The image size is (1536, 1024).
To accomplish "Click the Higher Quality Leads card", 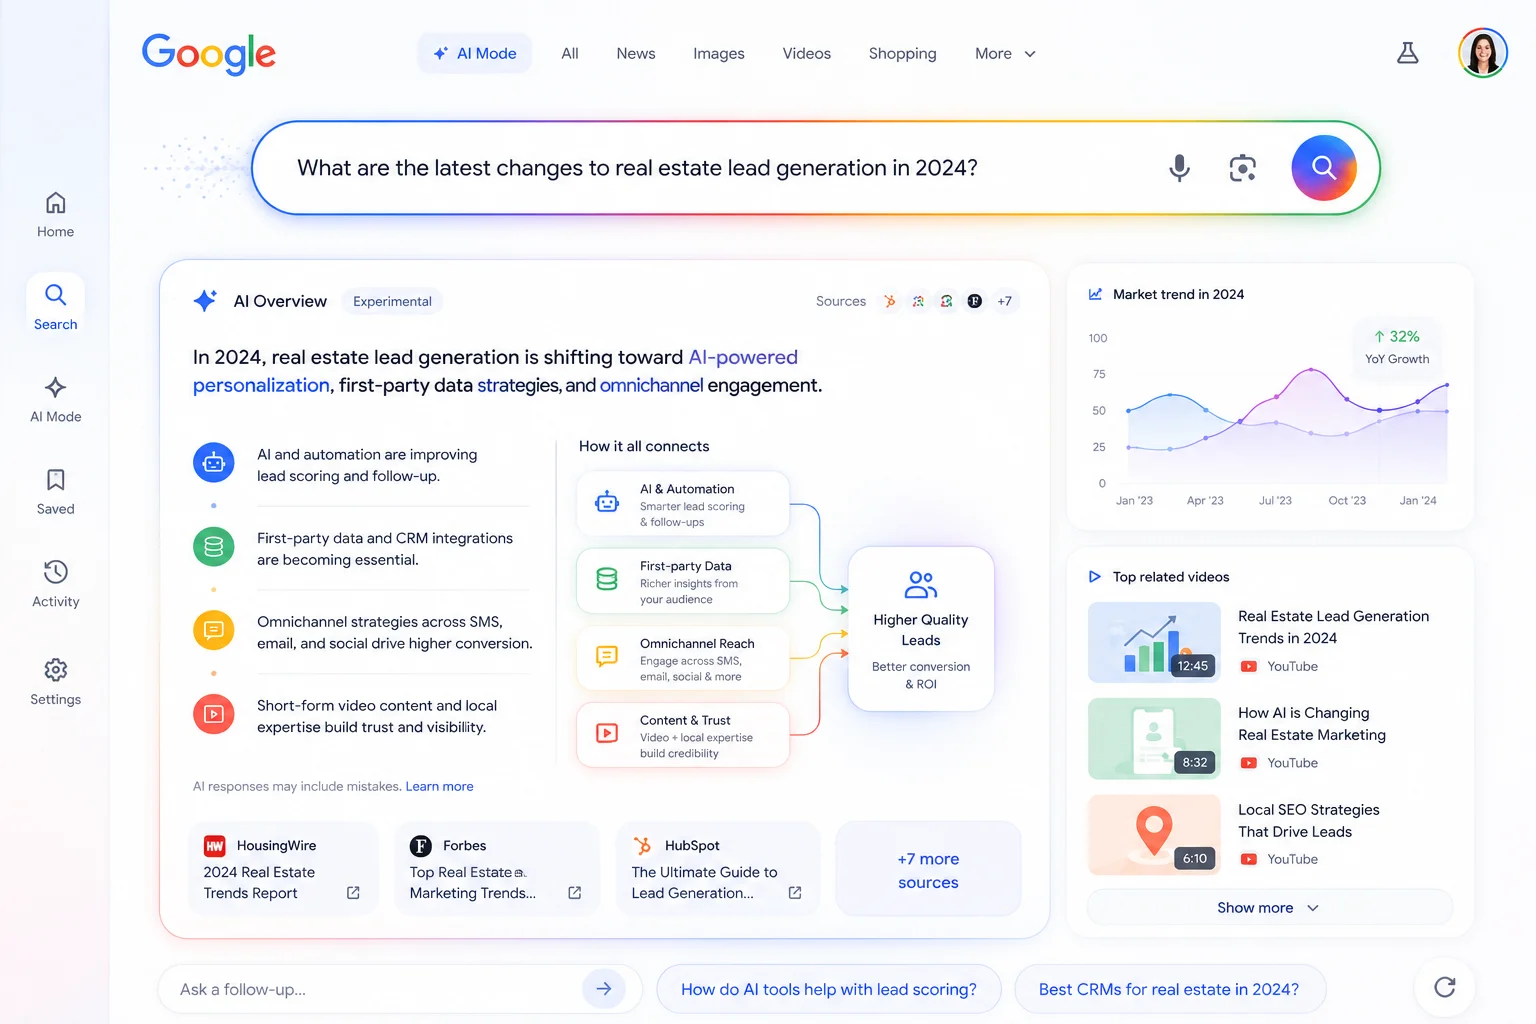I will [921, 629].
